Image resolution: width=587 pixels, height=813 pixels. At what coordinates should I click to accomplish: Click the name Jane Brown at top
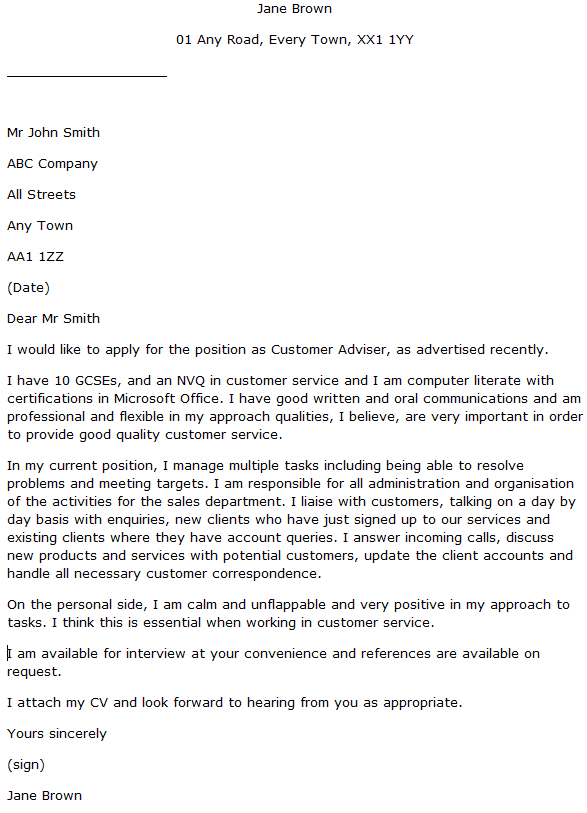pyautogui.click(x=294, y=9)
